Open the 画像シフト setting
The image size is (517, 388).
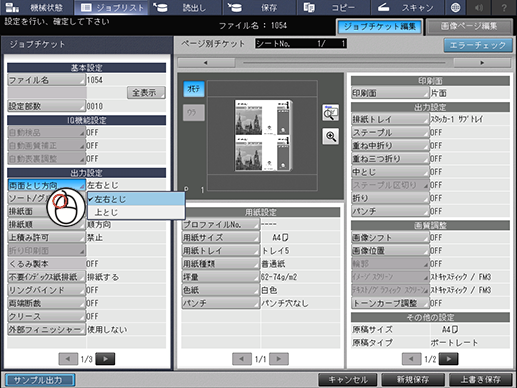point(390,238)
